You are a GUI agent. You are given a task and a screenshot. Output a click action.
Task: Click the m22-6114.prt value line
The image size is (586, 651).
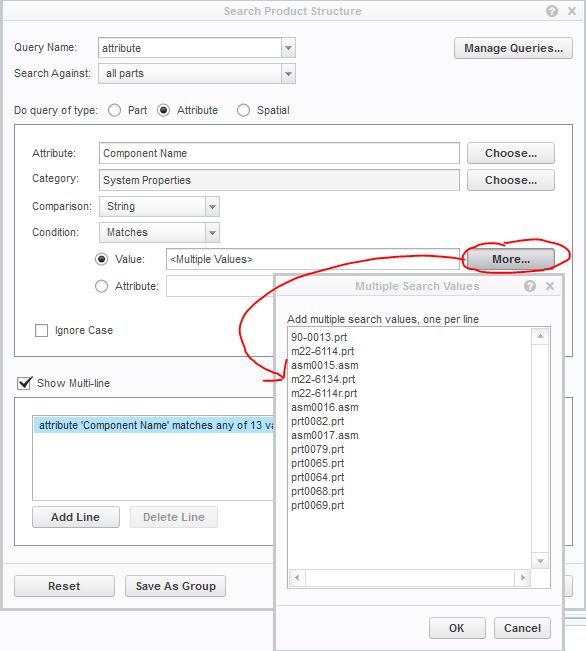pyautogui.click(x=323, y=352)
